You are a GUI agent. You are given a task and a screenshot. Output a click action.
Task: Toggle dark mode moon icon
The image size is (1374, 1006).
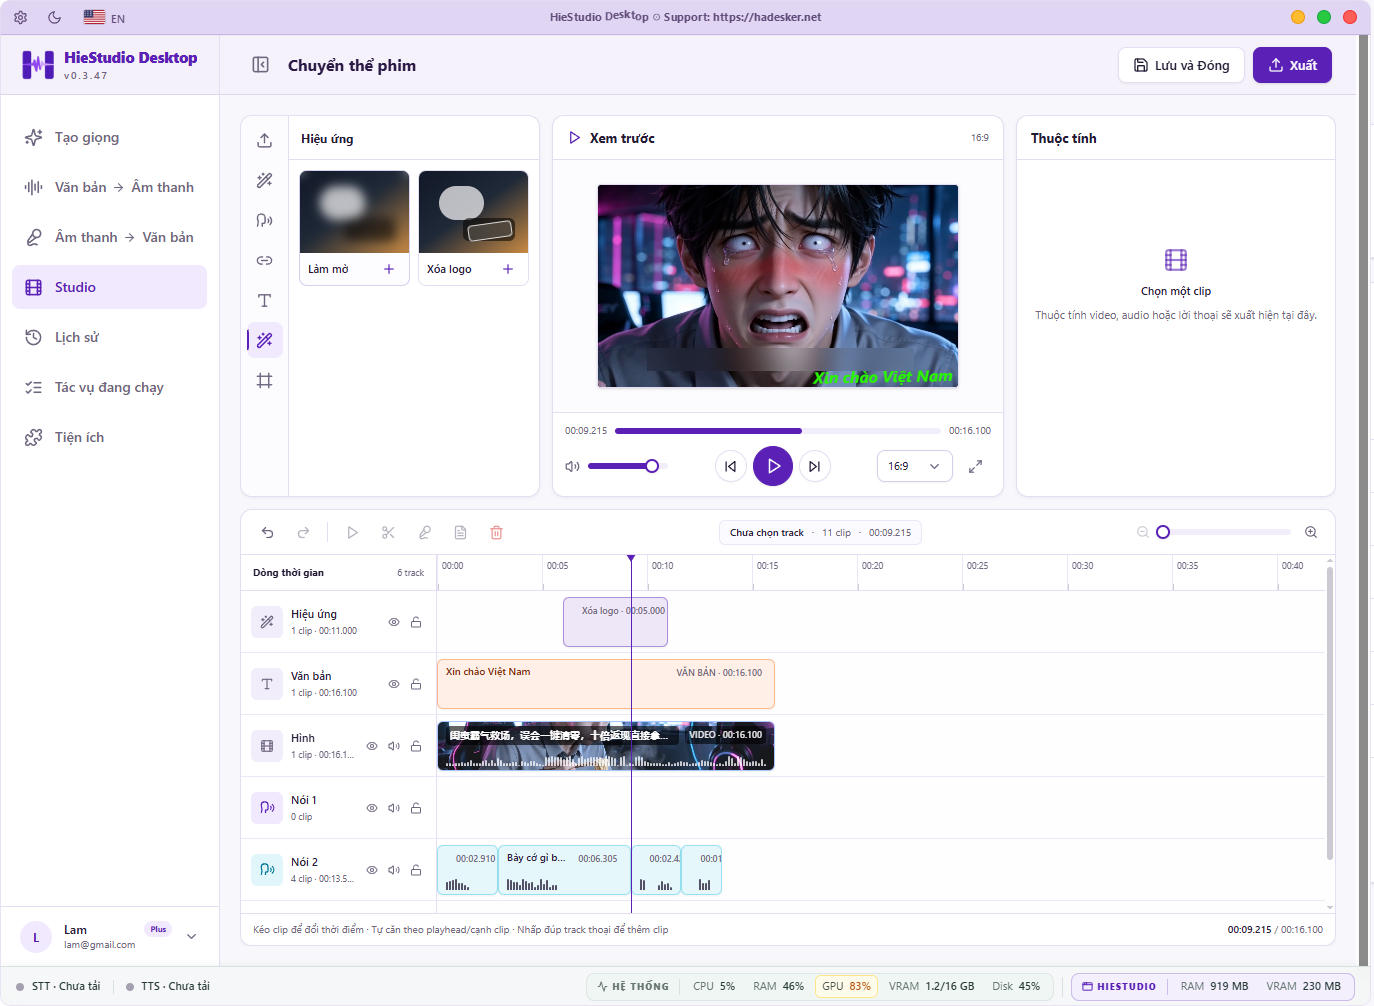[x=55, y=17]
